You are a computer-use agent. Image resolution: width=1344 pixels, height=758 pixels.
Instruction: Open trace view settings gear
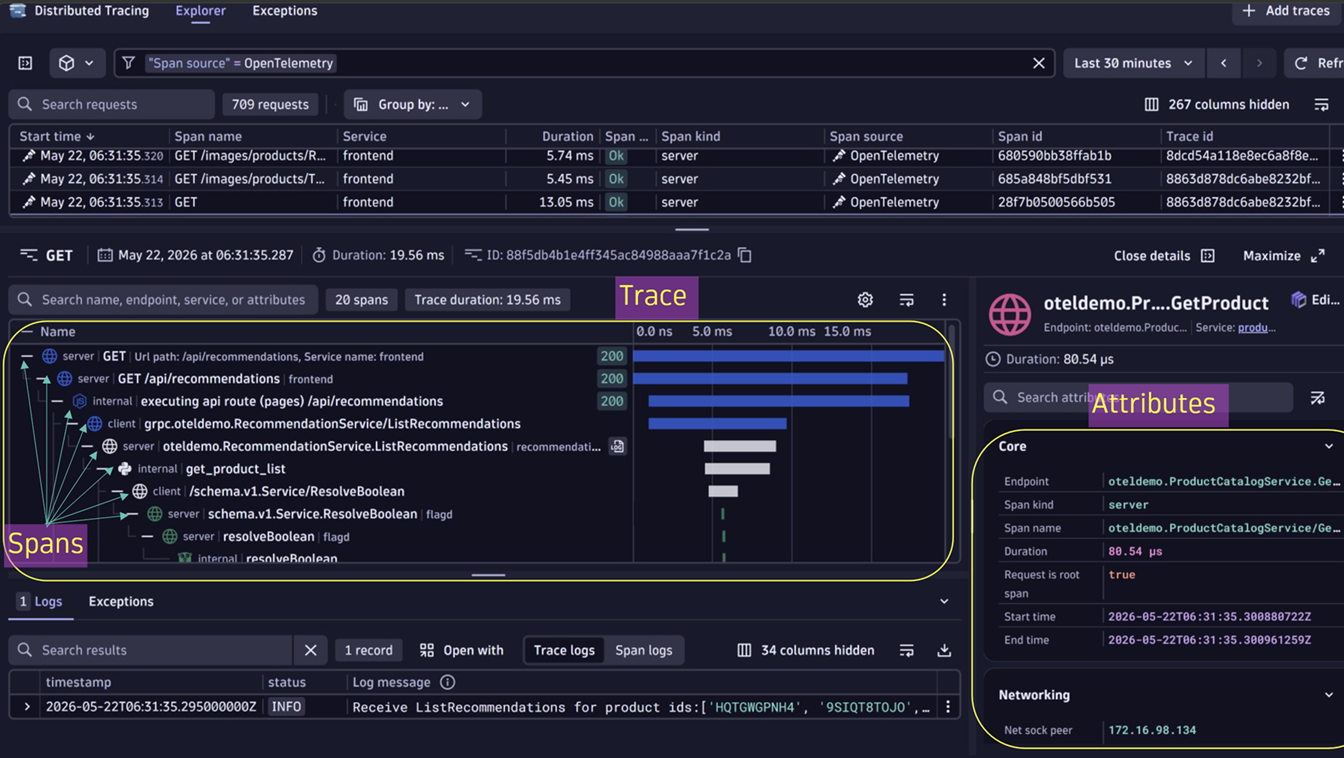pyautogui.click(x=865, y=300)
